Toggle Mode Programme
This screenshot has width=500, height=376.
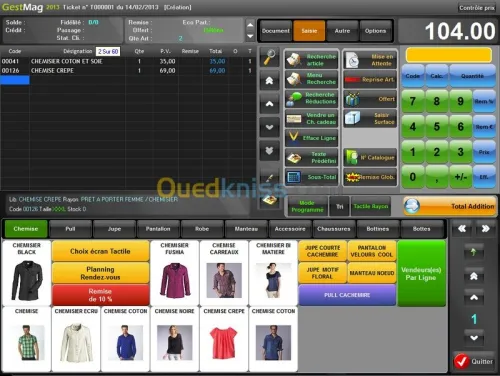coord(307,206)
